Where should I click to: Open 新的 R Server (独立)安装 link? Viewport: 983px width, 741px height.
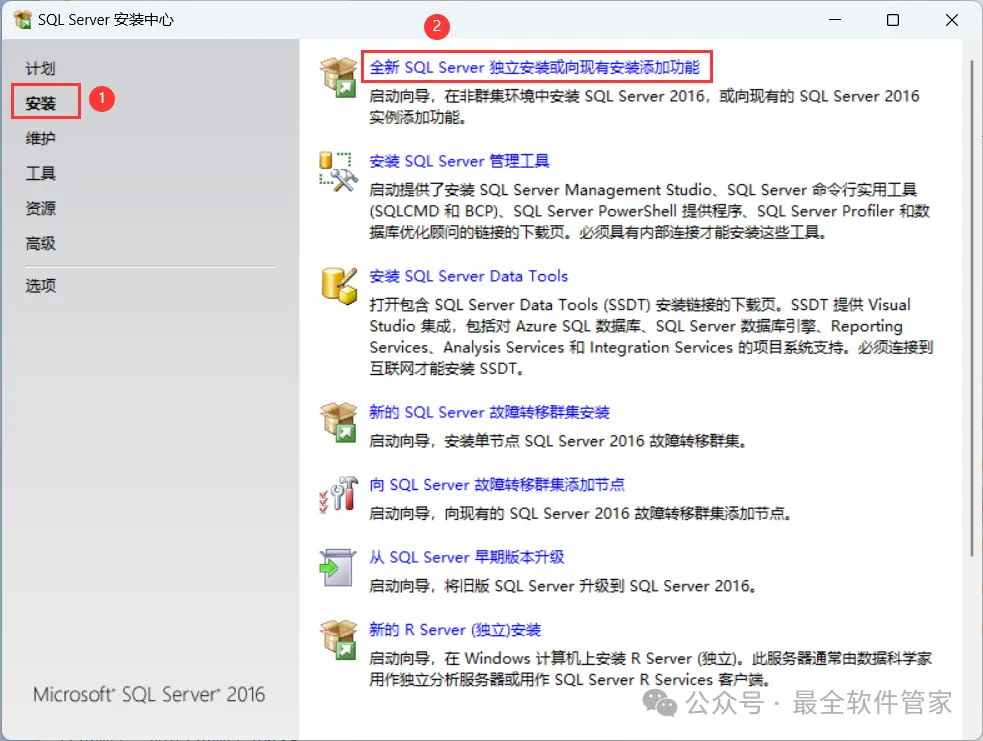pyautogui.click(x=455, y=629)
